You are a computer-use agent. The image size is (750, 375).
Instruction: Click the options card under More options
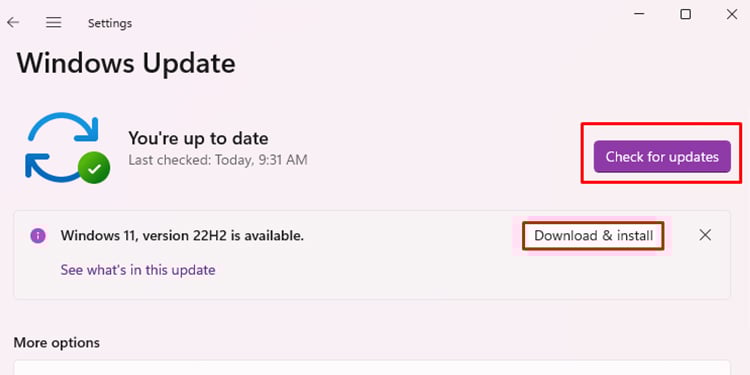372,368
